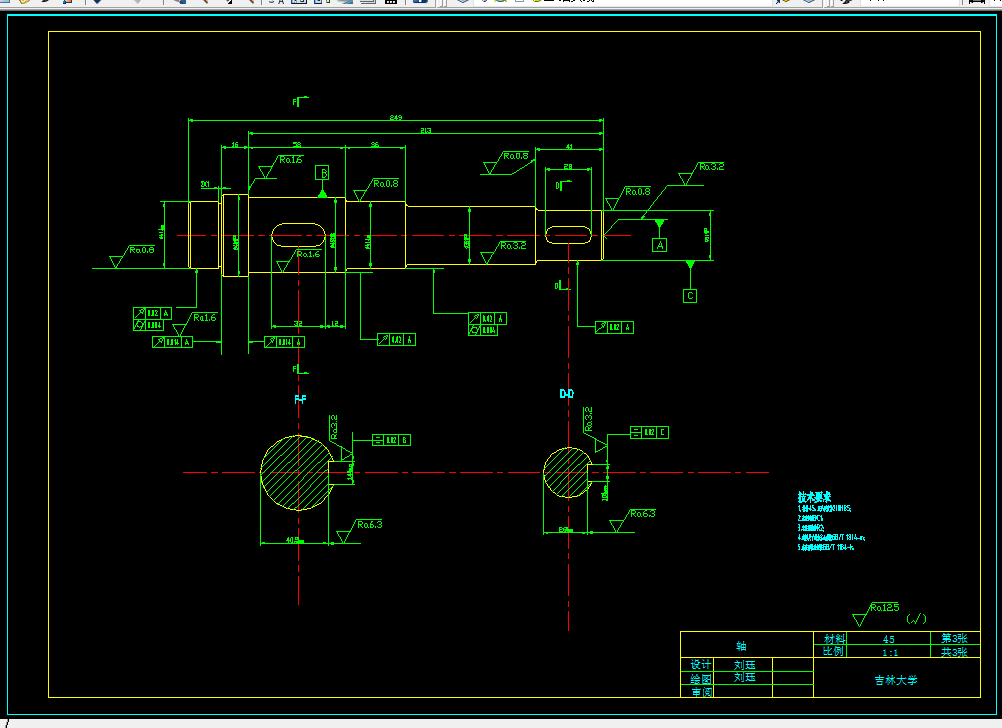Select the 第3张 sheet number text
Screen dimensions: 1002x728
(954, 639)
